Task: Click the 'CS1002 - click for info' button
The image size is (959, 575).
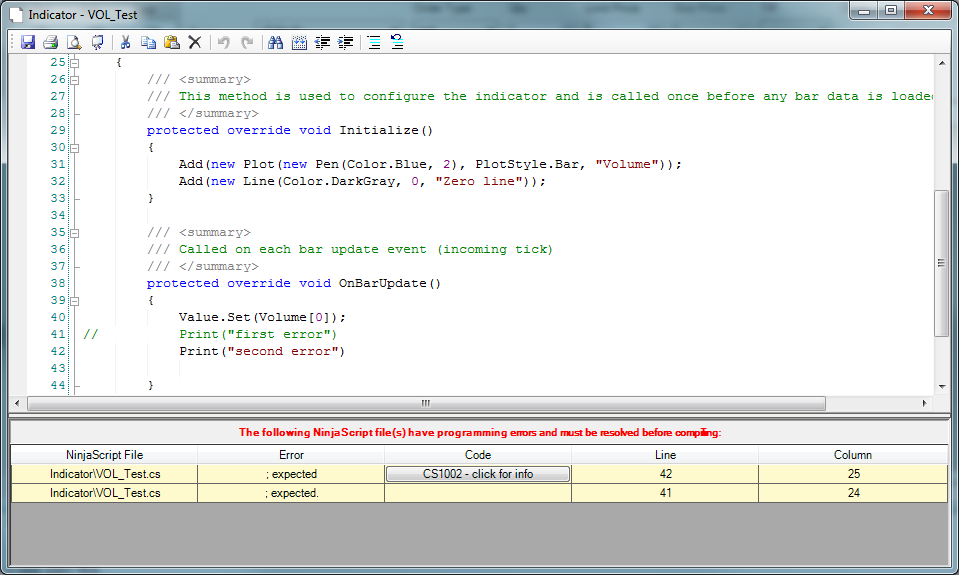Action: [477, 474]
